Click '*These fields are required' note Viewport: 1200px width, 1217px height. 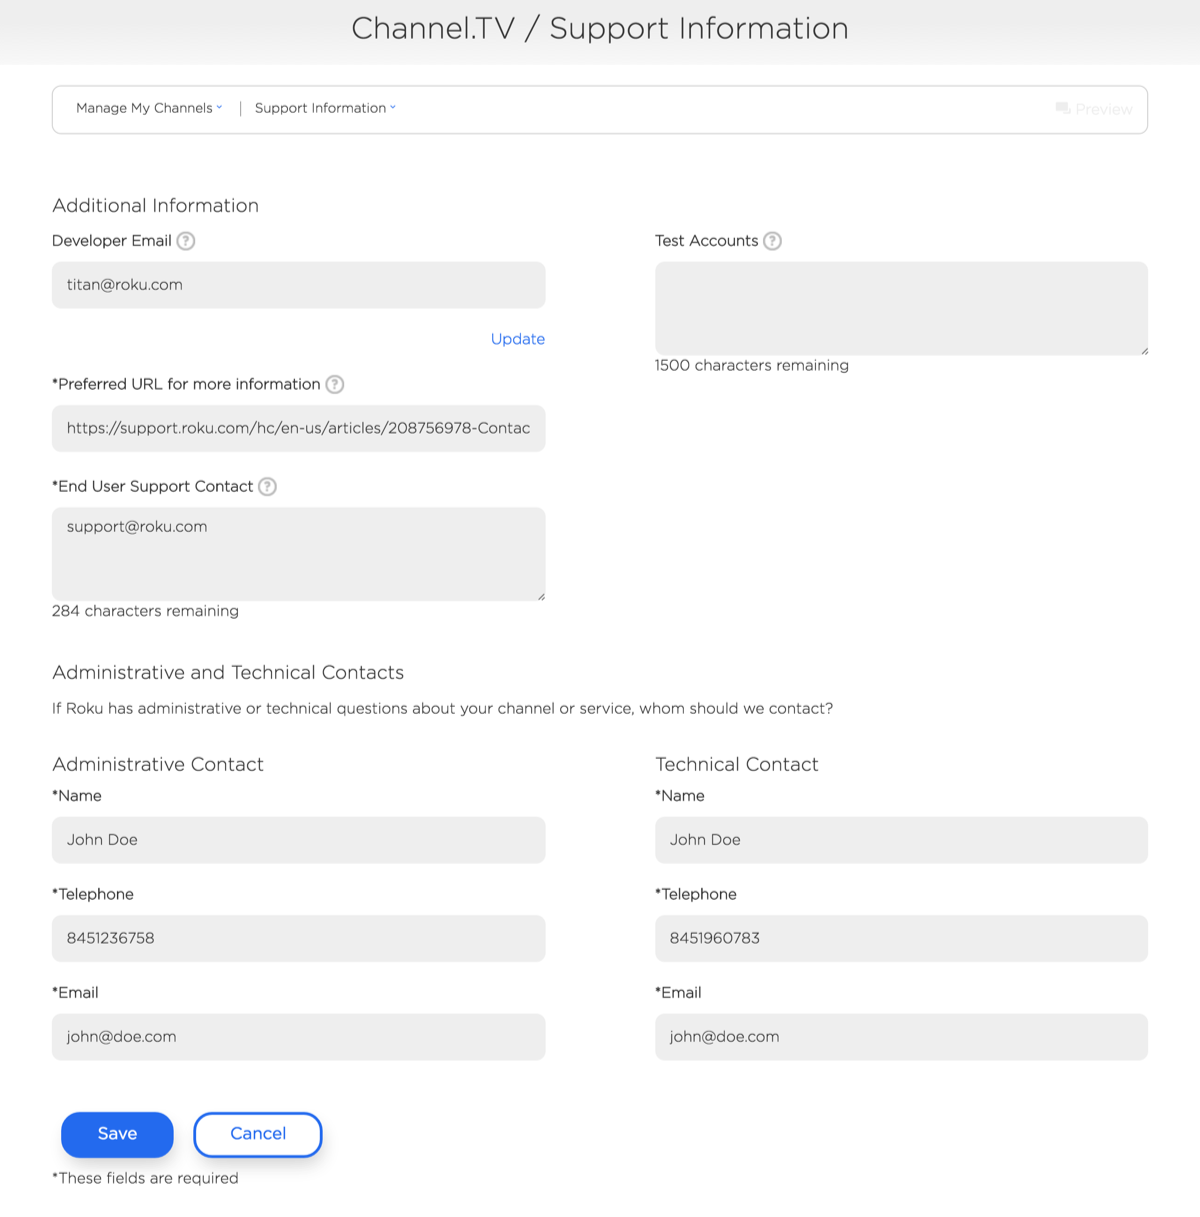tap(145, 1178)
